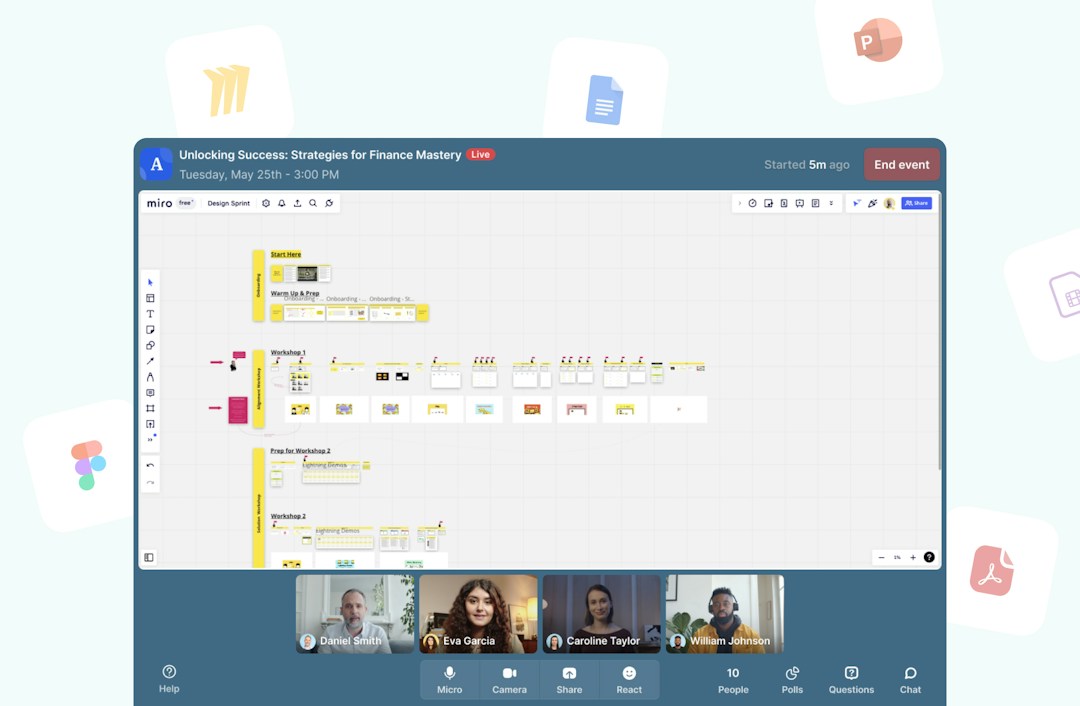1080x706 pixels.
Task: Undo last action on Miro board
Action: 150,466
